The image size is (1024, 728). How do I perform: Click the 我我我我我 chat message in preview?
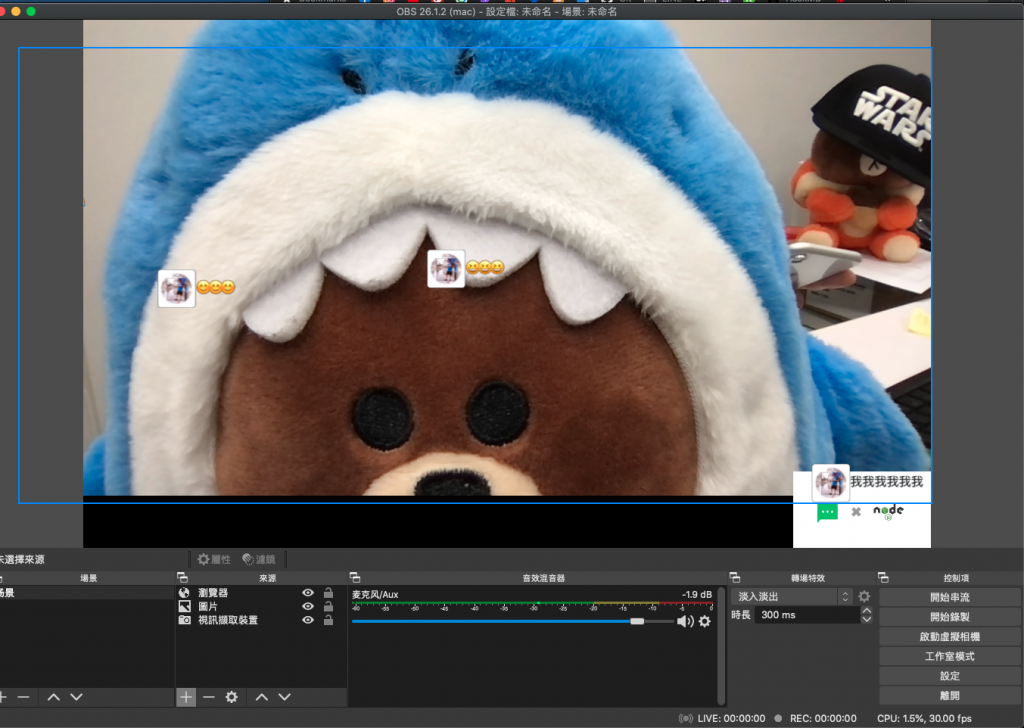[886, 482]
